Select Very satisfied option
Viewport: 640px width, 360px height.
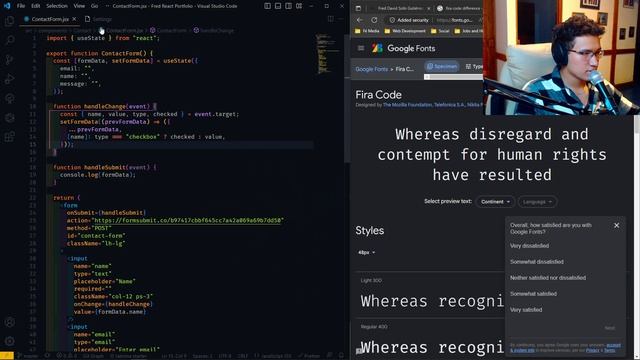(x=526, y=310)
